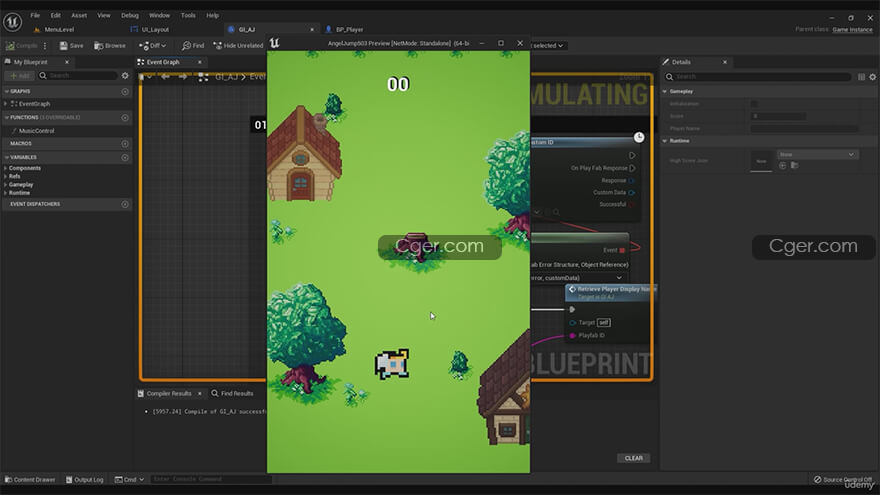Click use selected asset icon
Screen dimensions: 880x495
point(783,165)
